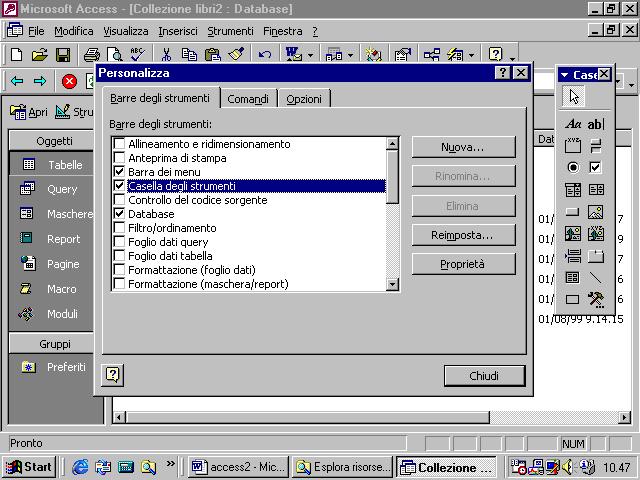
Task: Click the Web toolbar Back arrow
Action: point(17,81)
